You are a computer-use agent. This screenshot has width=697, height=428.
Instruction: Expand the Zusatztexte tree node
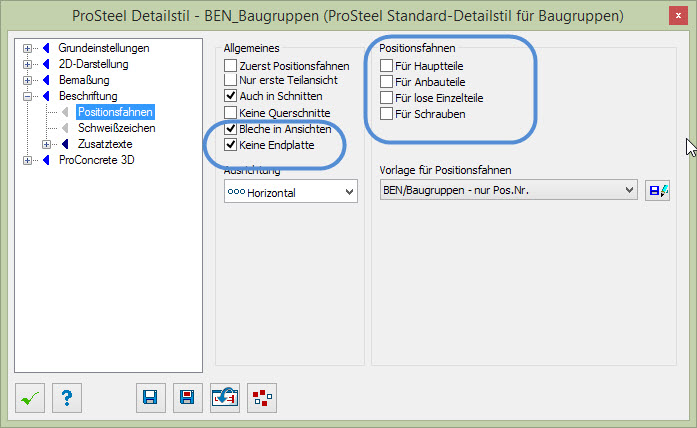46,144
